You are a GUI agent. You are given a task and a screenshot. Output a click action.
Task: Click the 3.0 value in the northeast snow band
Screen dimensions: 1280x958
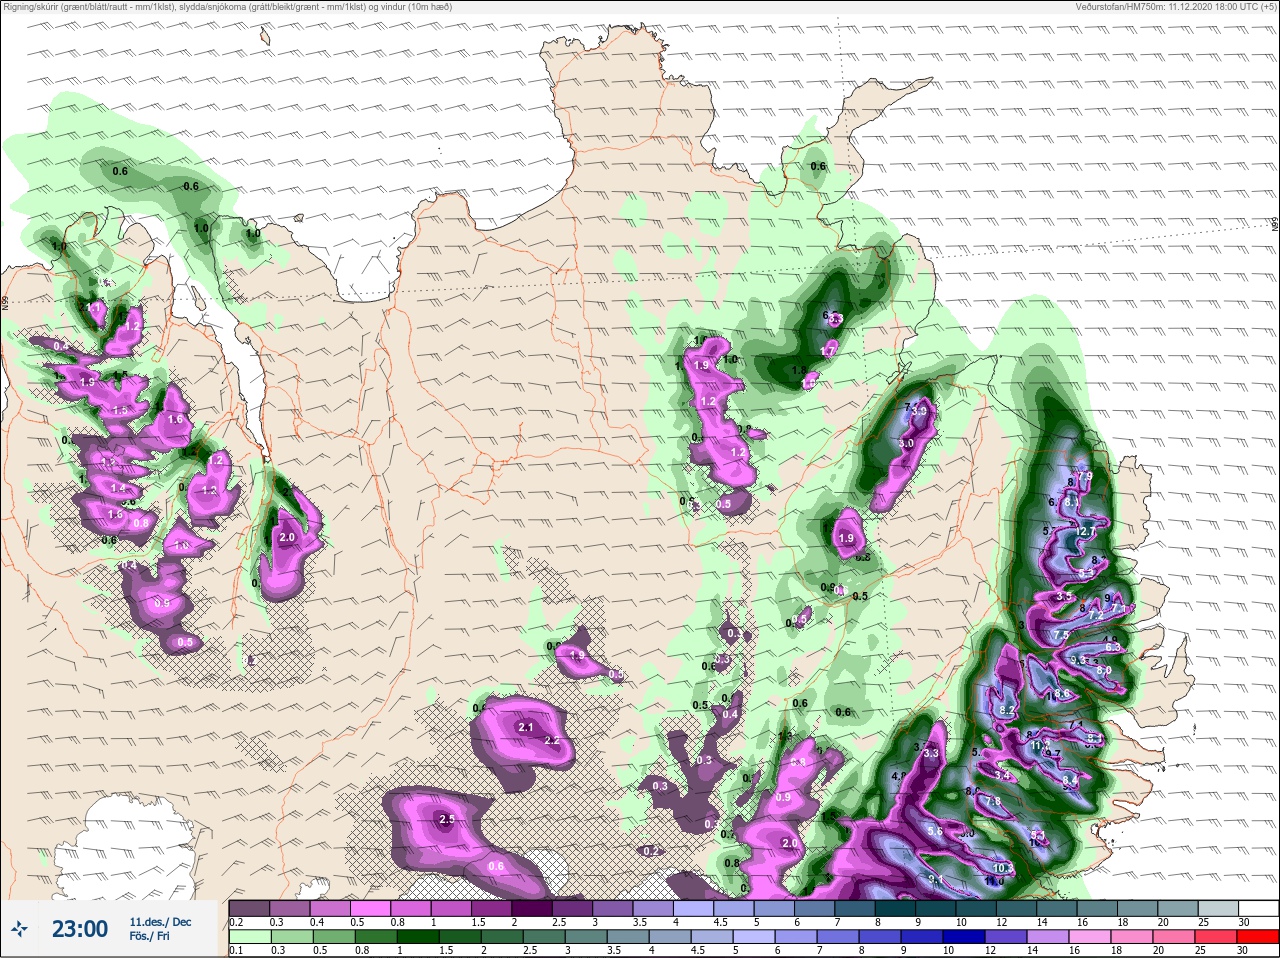[907, 443]
